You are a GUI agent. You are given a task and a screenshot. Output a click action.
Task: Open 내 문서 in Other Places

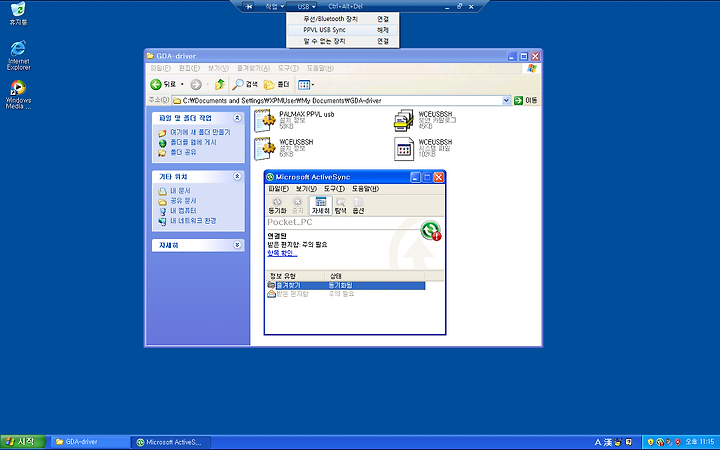pos(180,191)
